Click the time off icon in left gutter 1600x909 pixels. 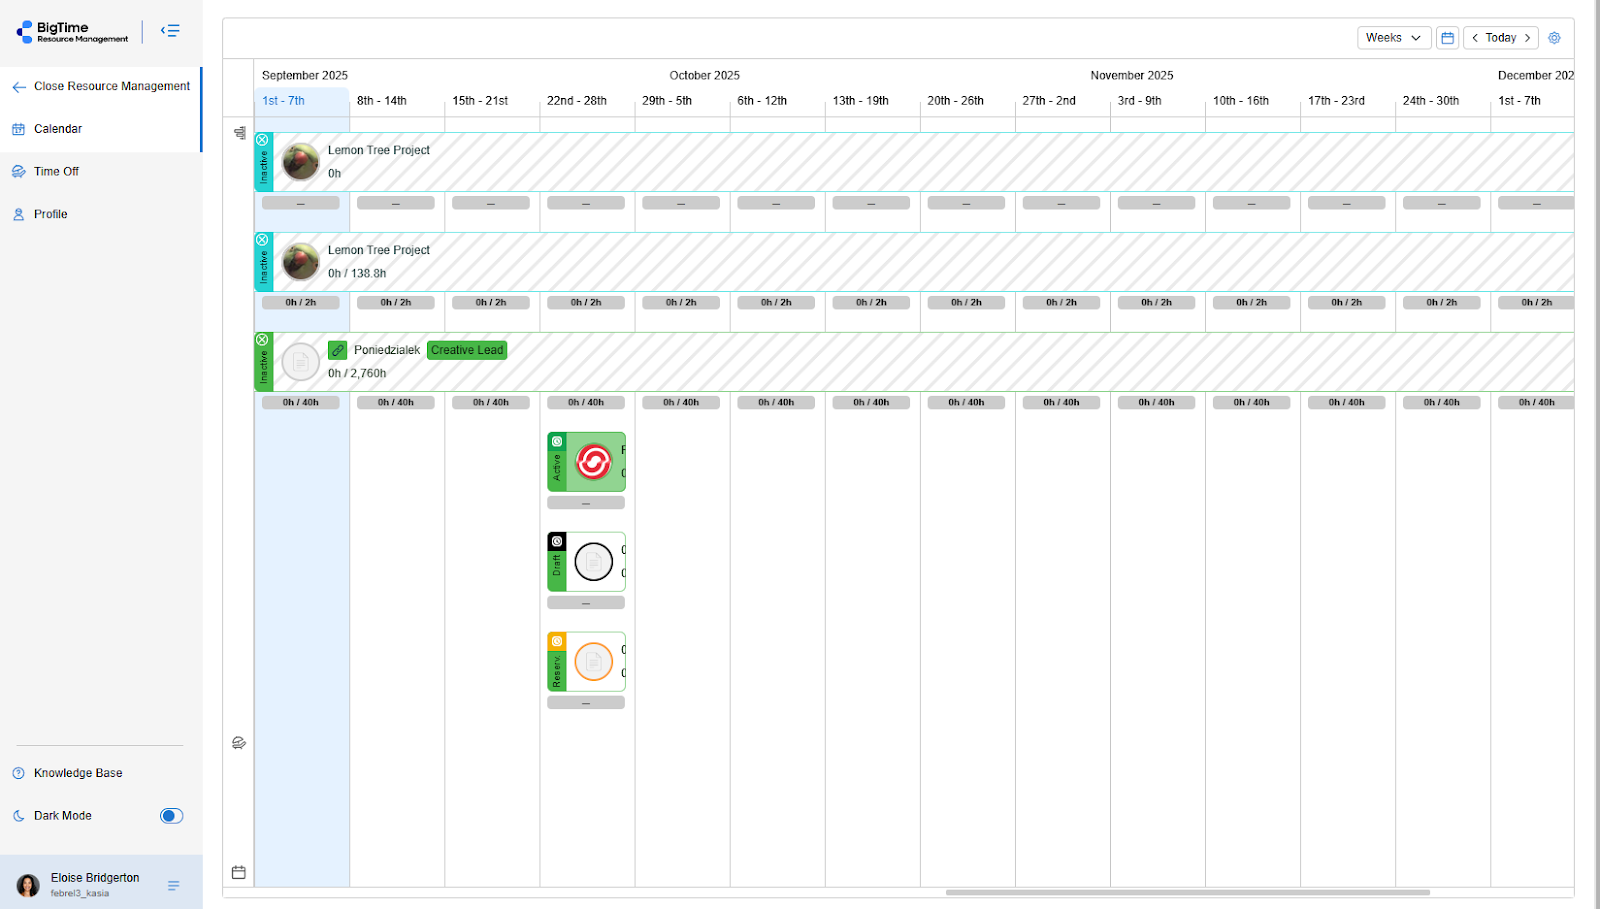[239, 743]
